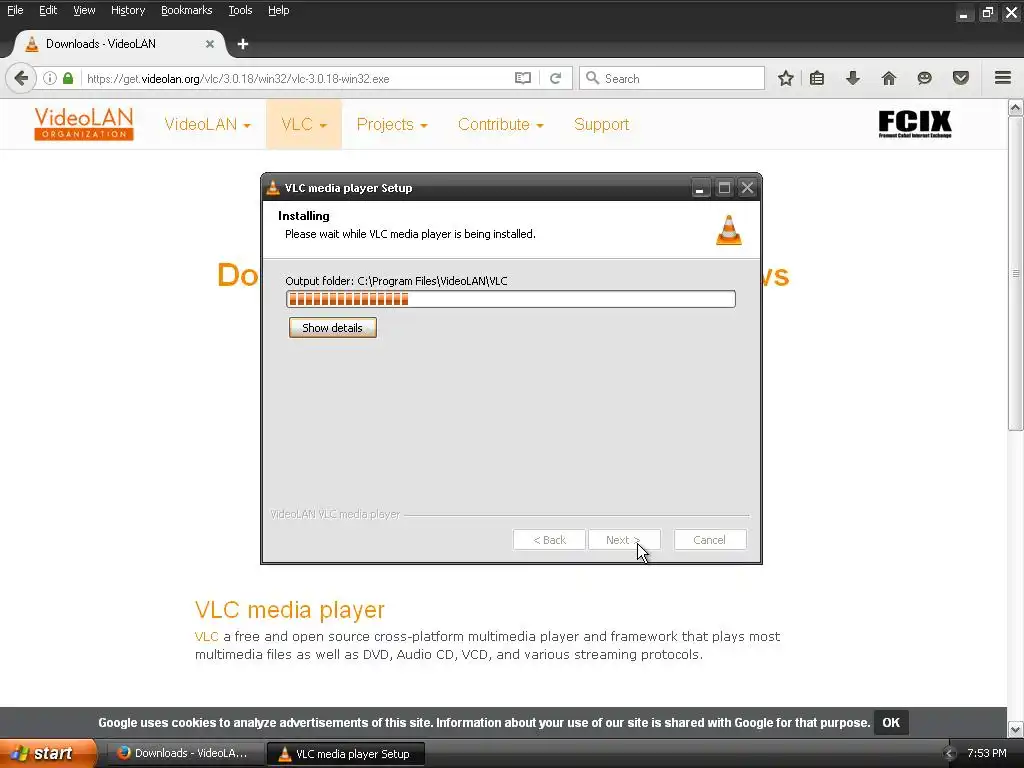This screenshot has width=1024, height=768.
Task: Follow the orange VLC link in description
Action: click(206, 636)
